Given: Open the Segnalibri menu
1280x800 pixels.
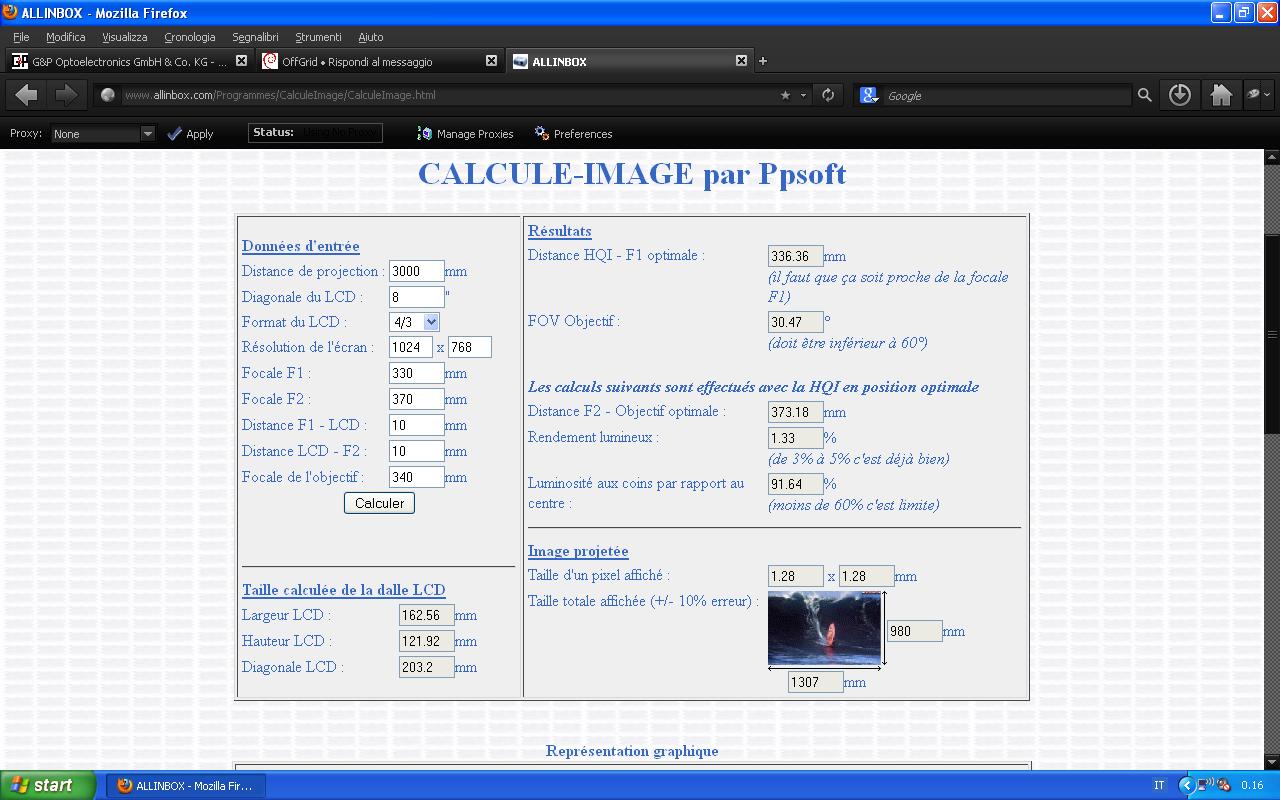Looking at the screenshot, I should [x=255, y=37].
